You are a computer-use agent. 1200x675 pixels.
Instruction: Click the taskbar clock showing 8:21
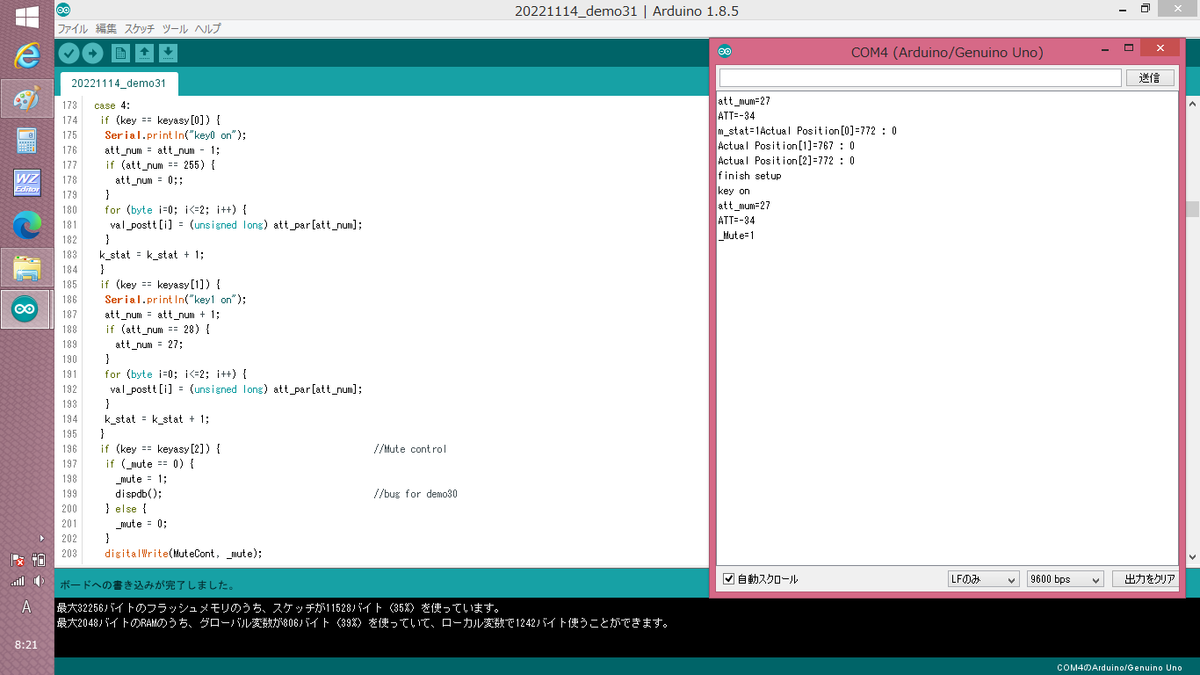pyautogui.click(x=26, y=645)
